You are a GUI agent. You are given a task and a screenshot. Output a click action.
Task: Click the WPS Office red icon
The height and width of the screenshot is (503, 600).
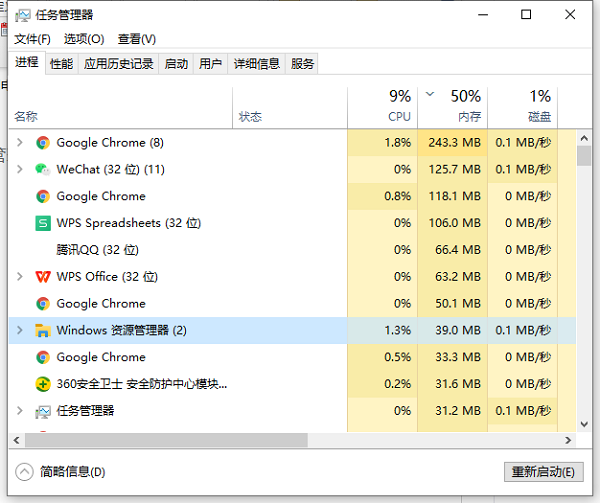43,277
